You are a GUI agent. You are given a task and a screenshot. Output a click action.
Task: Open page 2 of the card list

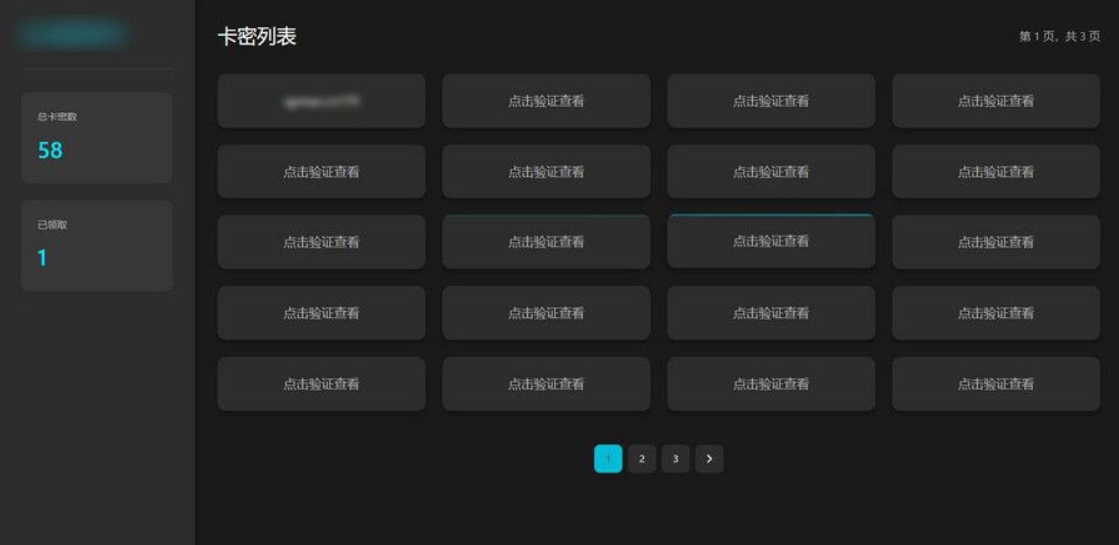[x=642, y=459]
